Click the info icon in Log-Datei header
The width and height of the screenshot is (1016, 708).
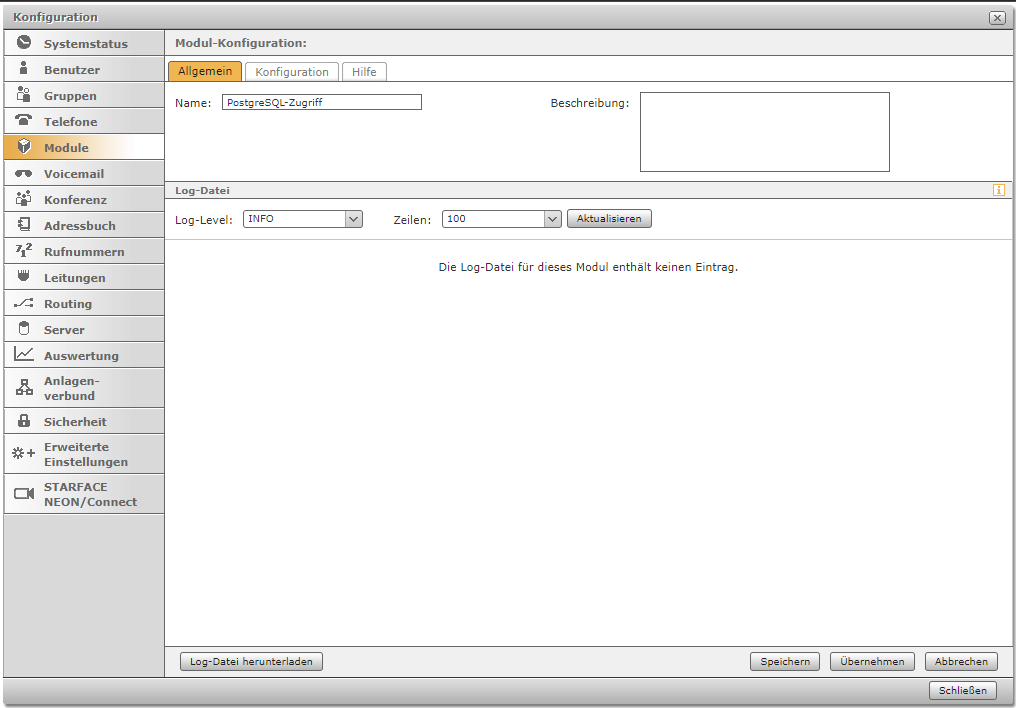point(998,189)
